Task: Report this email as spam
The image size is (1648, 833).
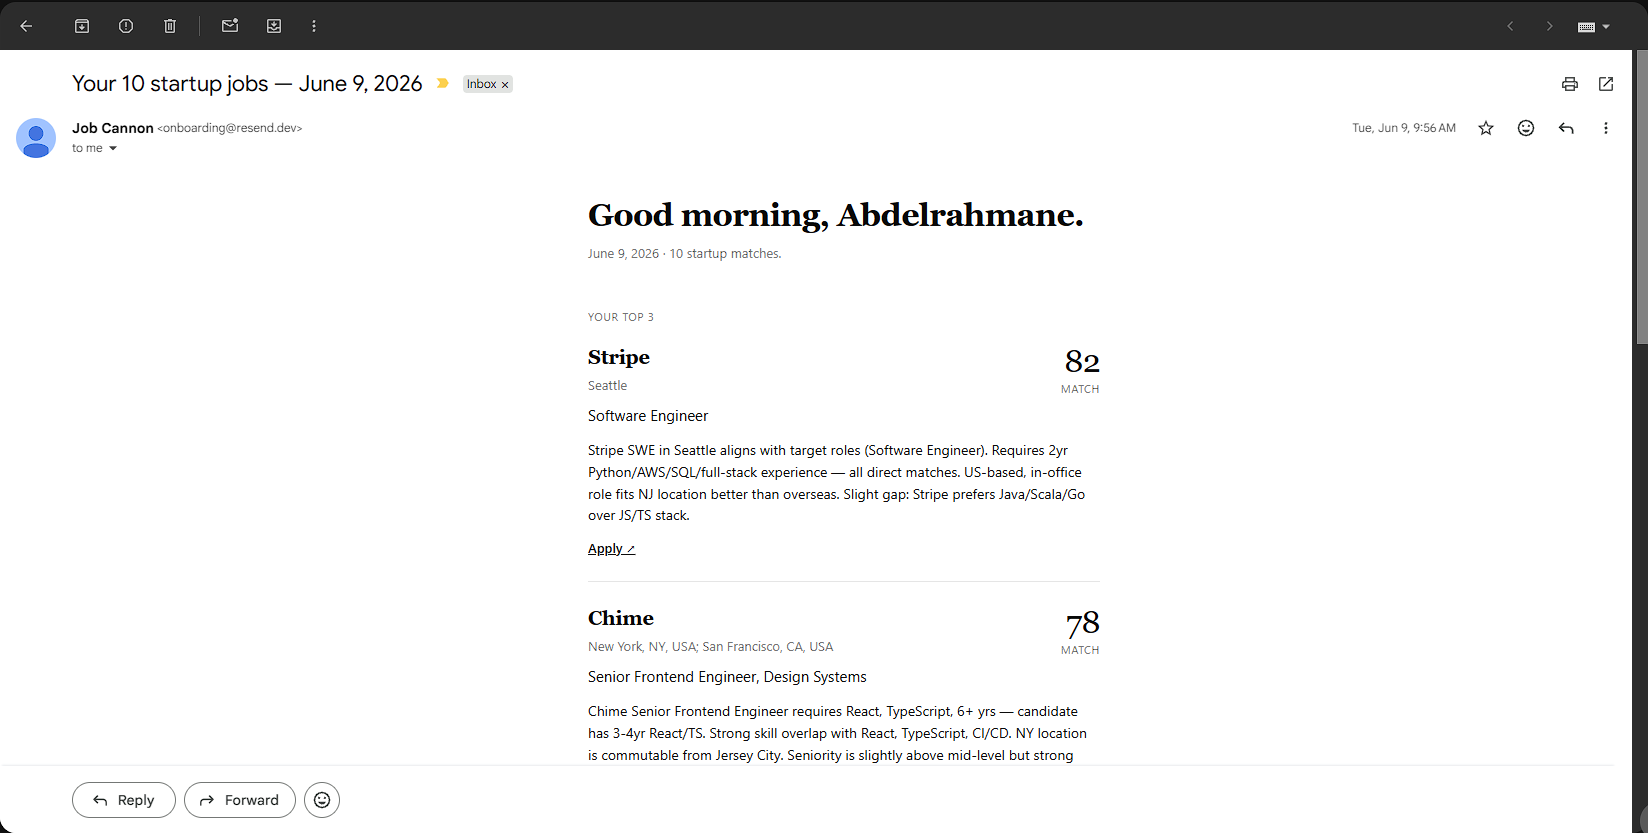Action: pyautogui.click(x=126, y=26)
